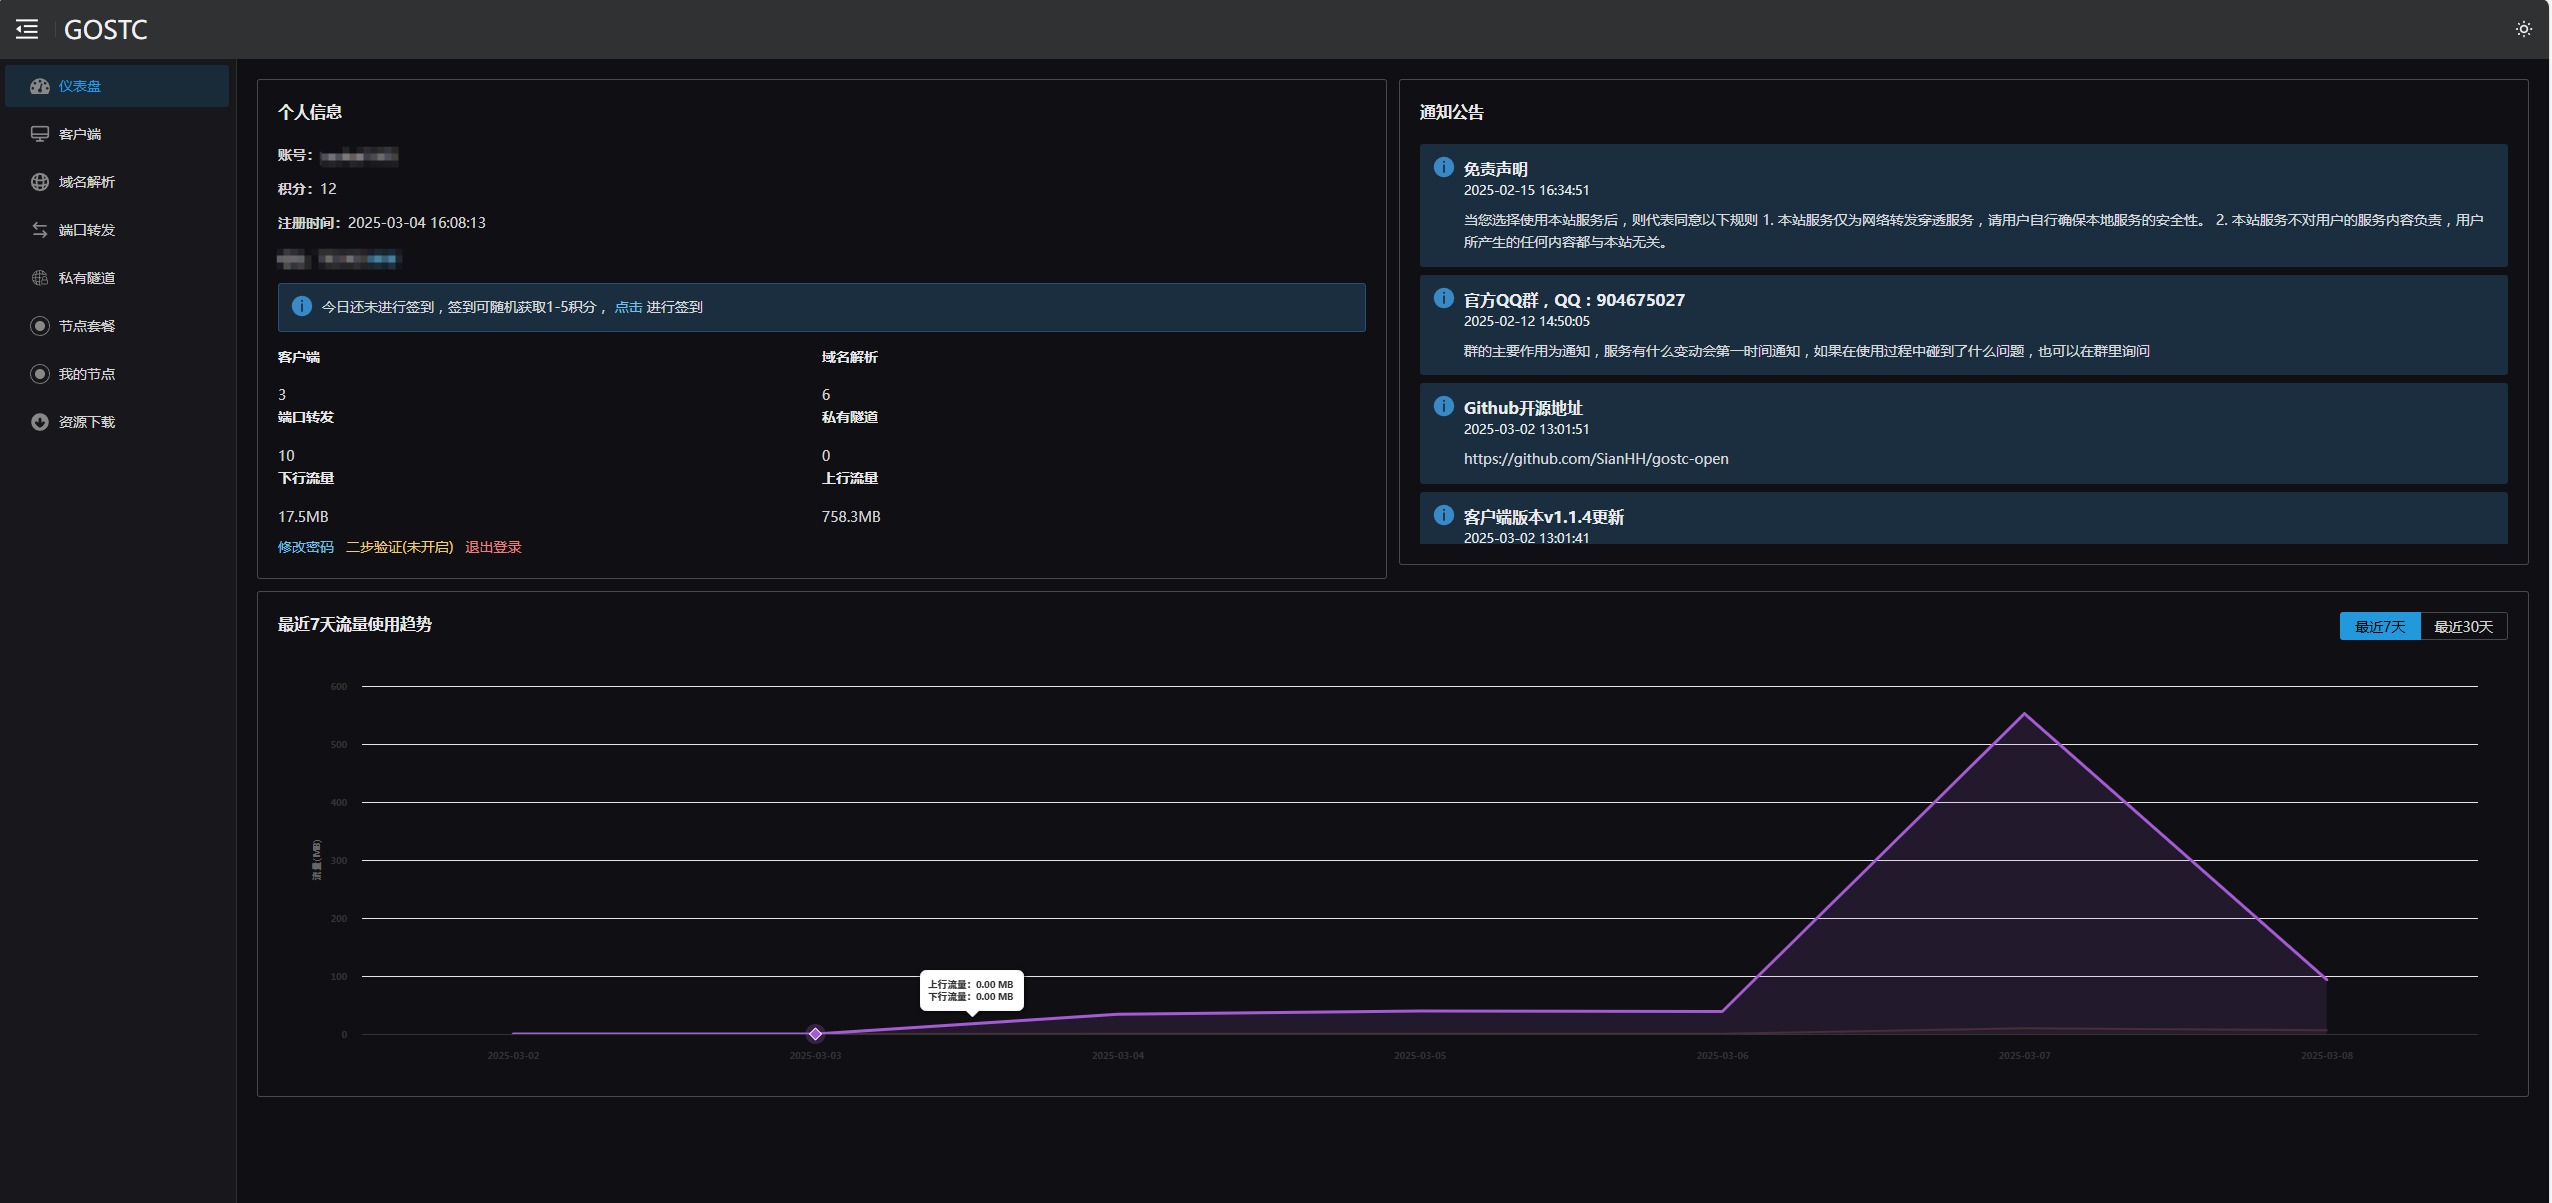Open the 私有隧道 sidebar icon
The height and width of the screenshot is (1203, 2552).
pyautogui.click(x=40, y=278)
